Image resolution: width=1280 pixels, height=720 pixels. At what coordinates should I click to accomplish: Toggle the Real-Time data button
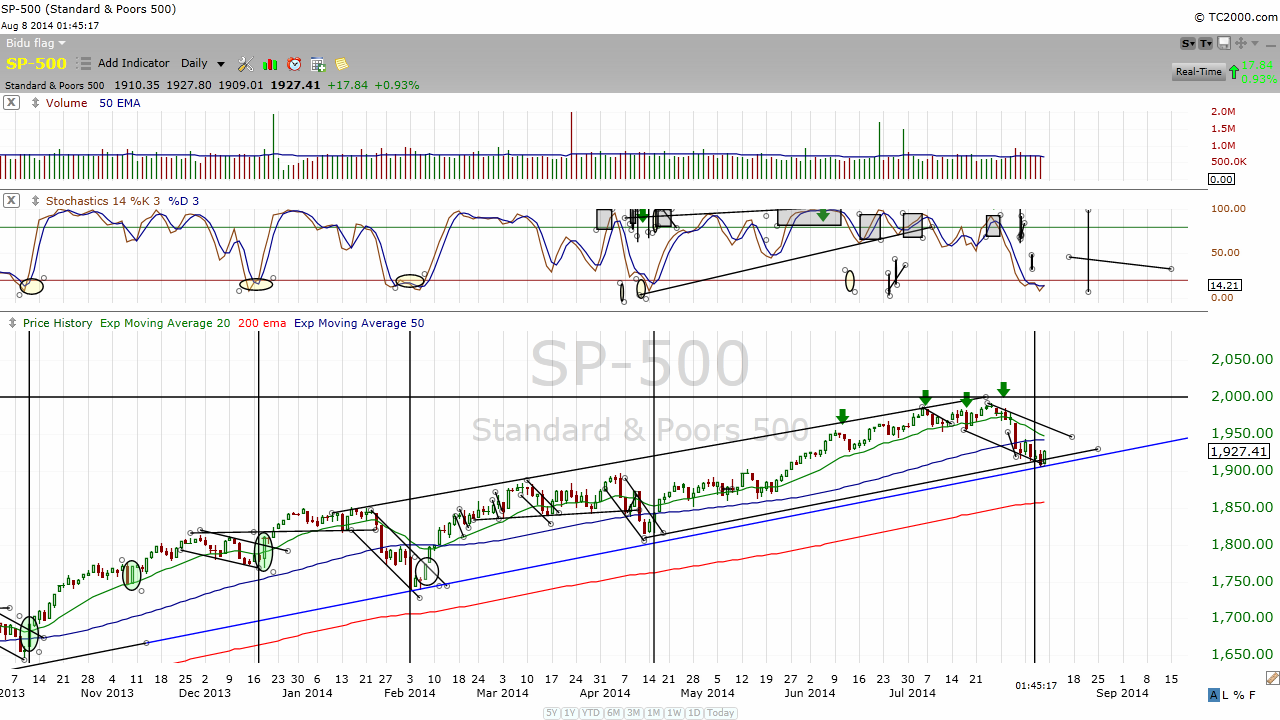pyautogui.click(x=1198, y=72)
